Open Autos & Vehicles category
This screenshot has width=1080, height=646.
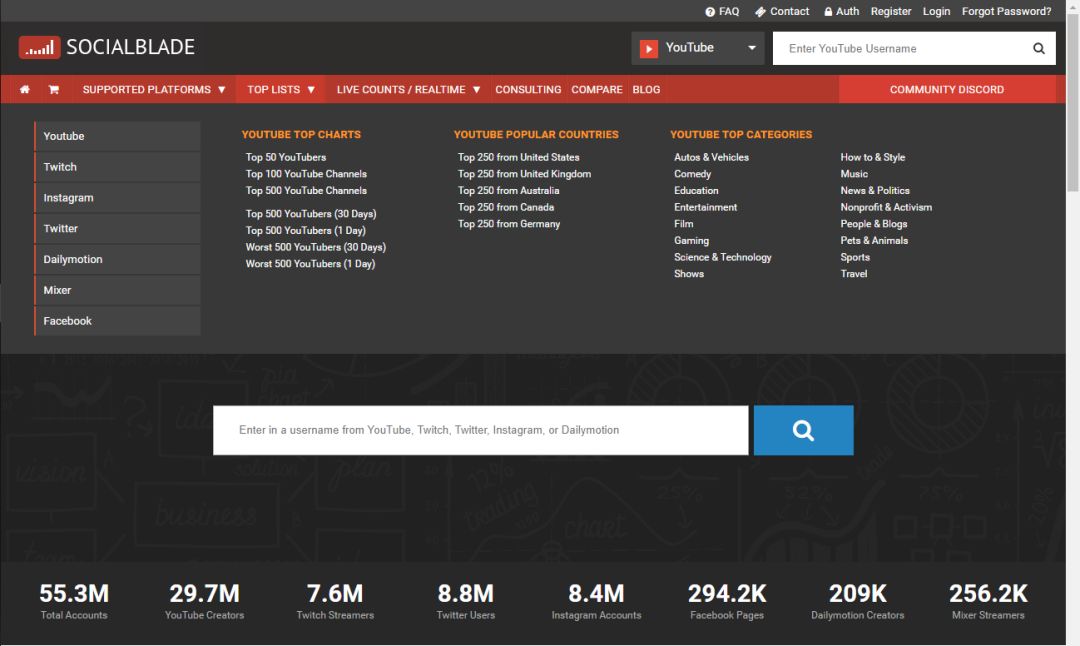[712, 157]
